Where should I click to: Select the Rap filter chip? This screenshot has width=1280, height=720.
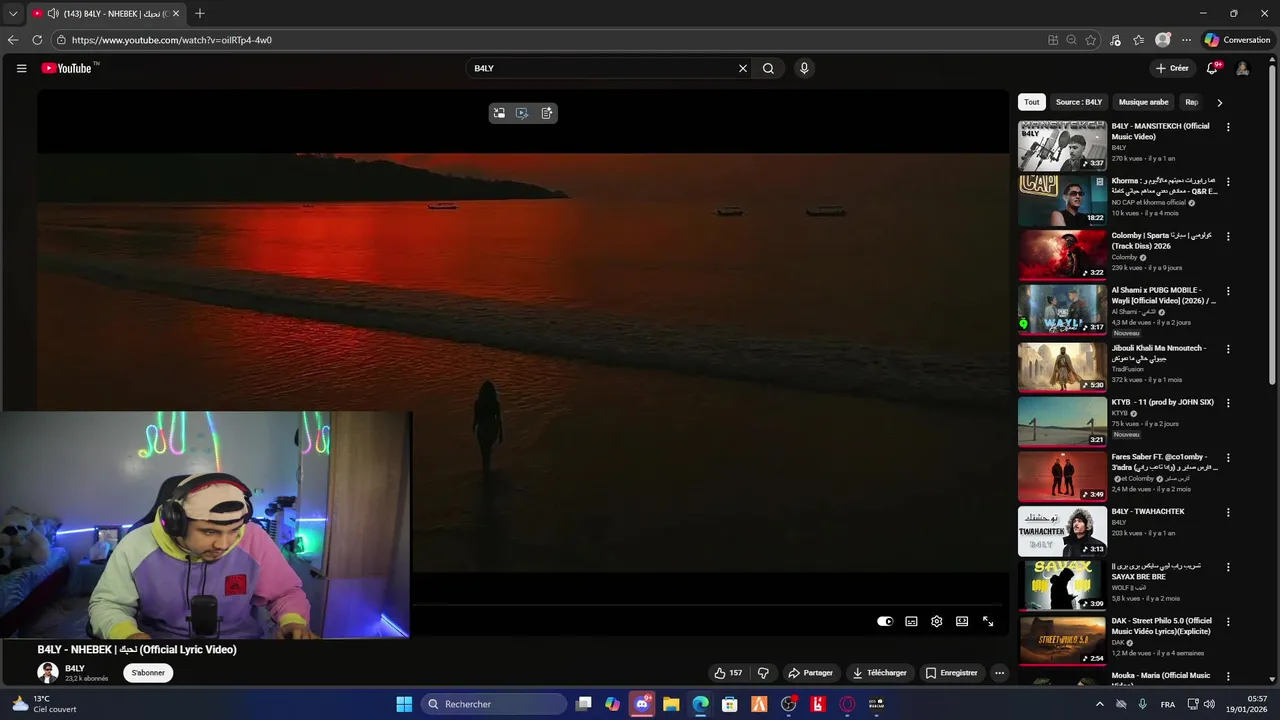pos(1190,102)
